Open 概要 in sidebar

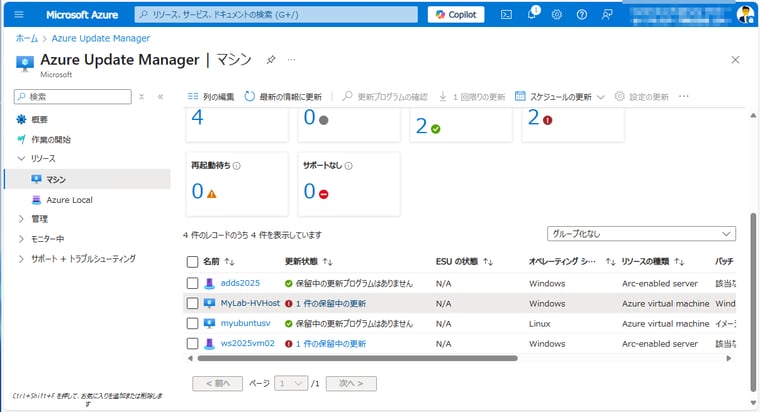39,120
